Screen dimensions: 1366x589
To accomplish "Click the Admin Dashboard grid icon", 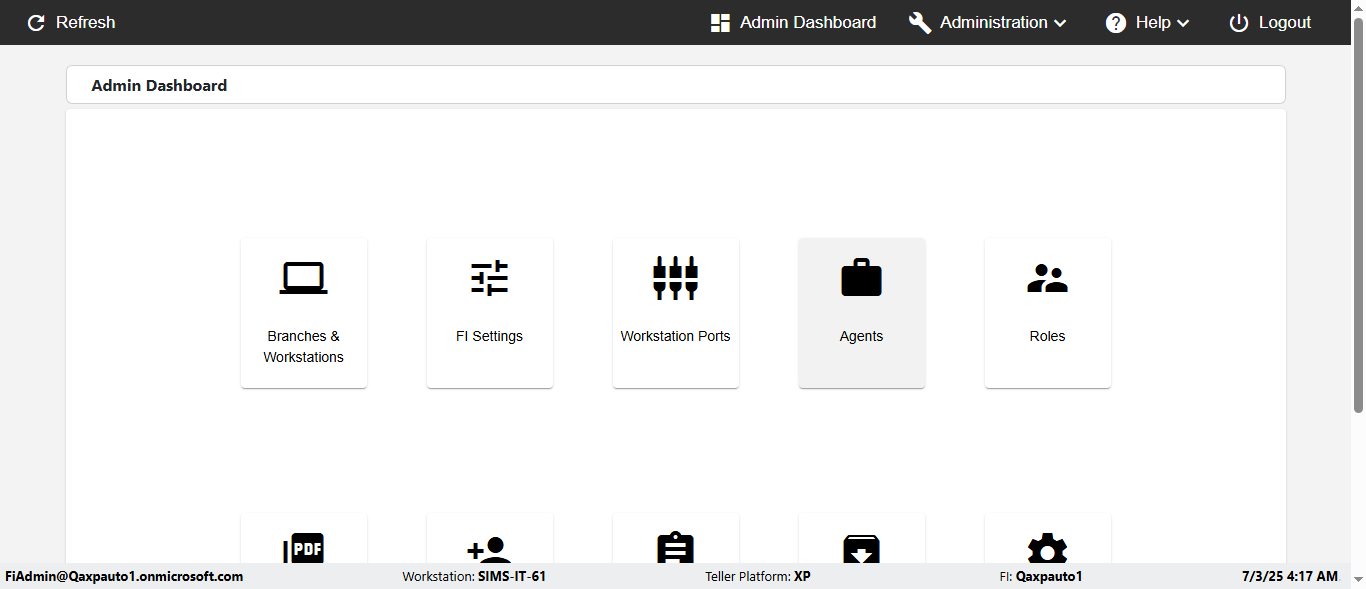I will click(720, 23).
